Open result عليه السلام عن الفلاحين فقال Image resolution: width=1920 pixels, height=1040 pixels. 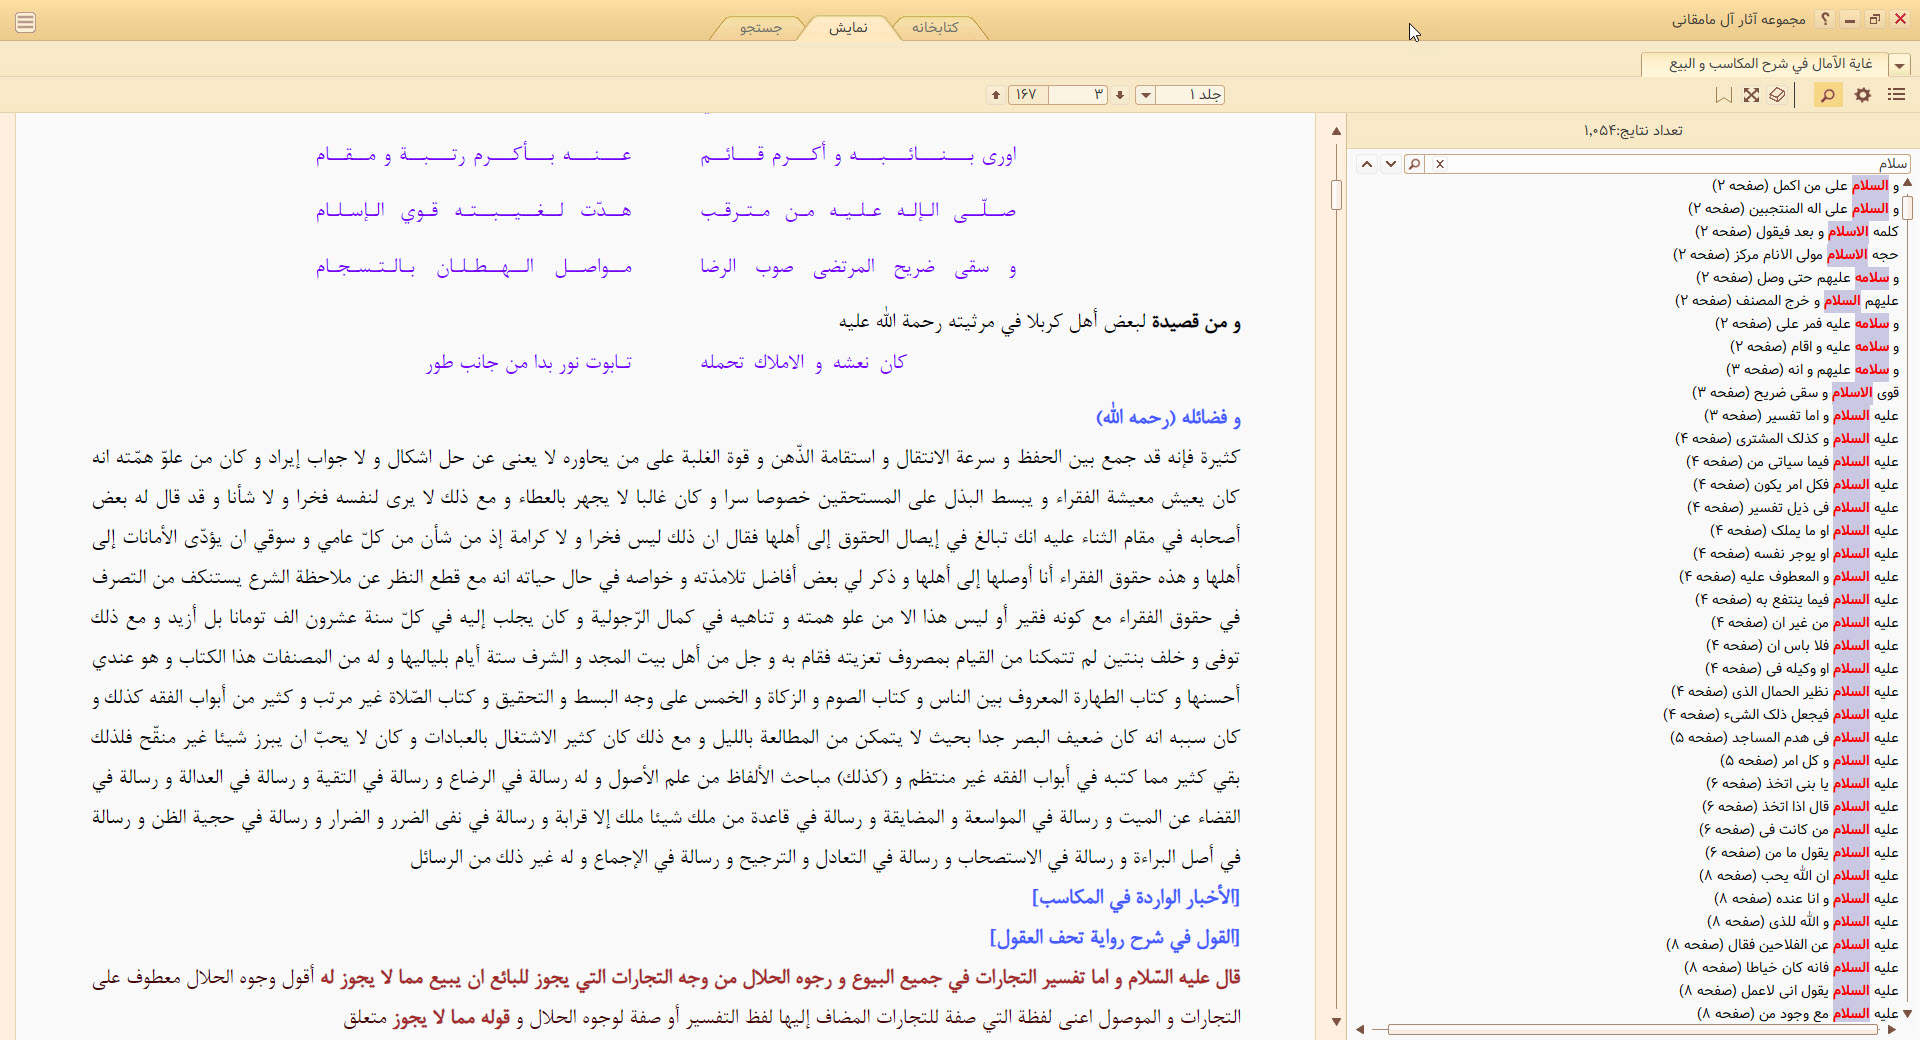coord(1782,945)
